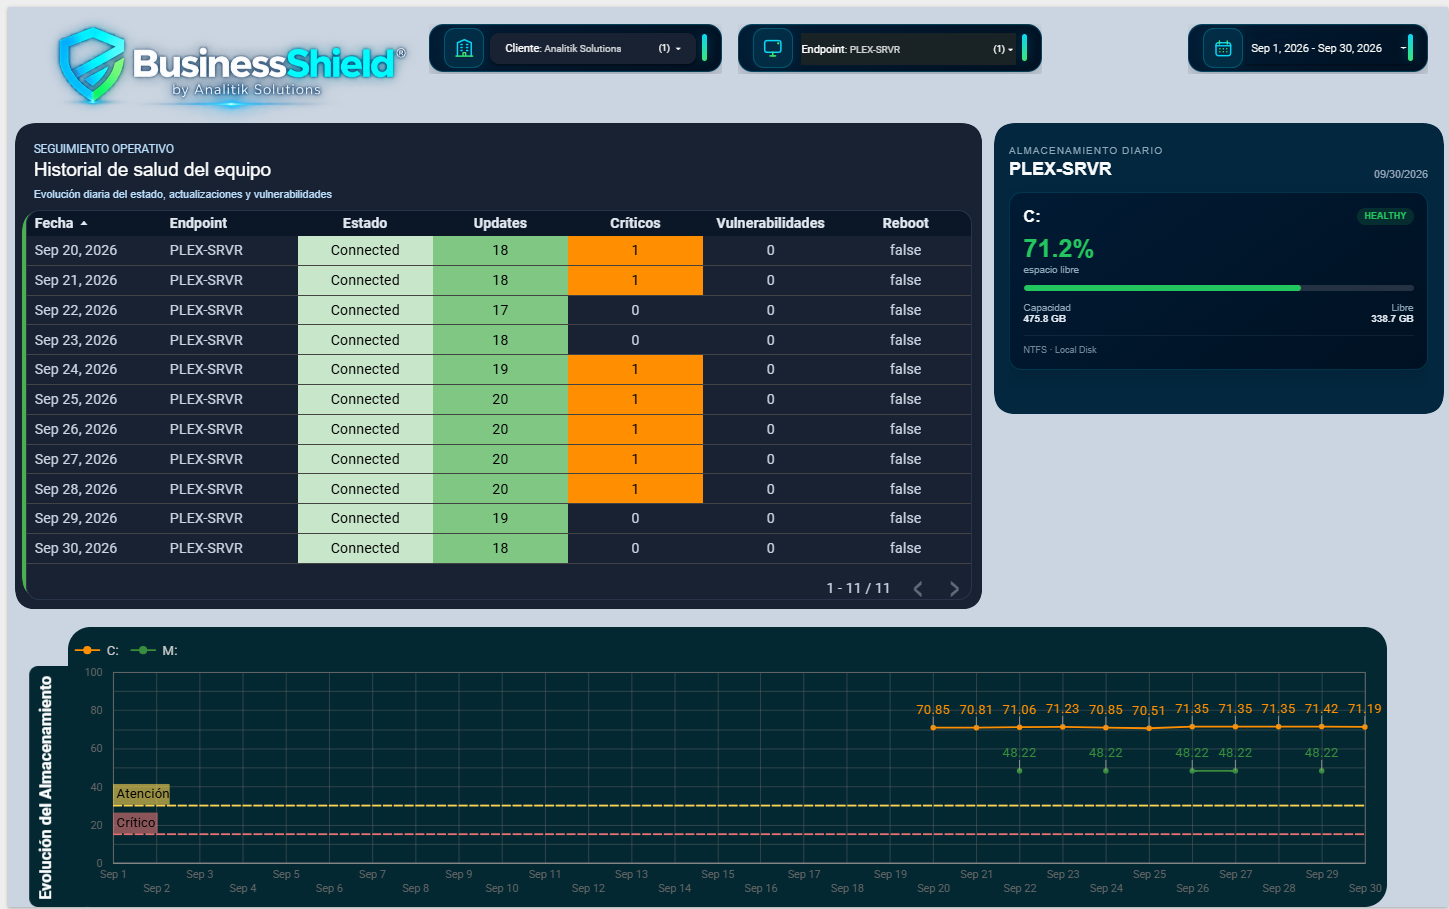Select the Sep 30, 2026 date cell
The height and width of the screenshot is (909, 1449).
[76, 548]
